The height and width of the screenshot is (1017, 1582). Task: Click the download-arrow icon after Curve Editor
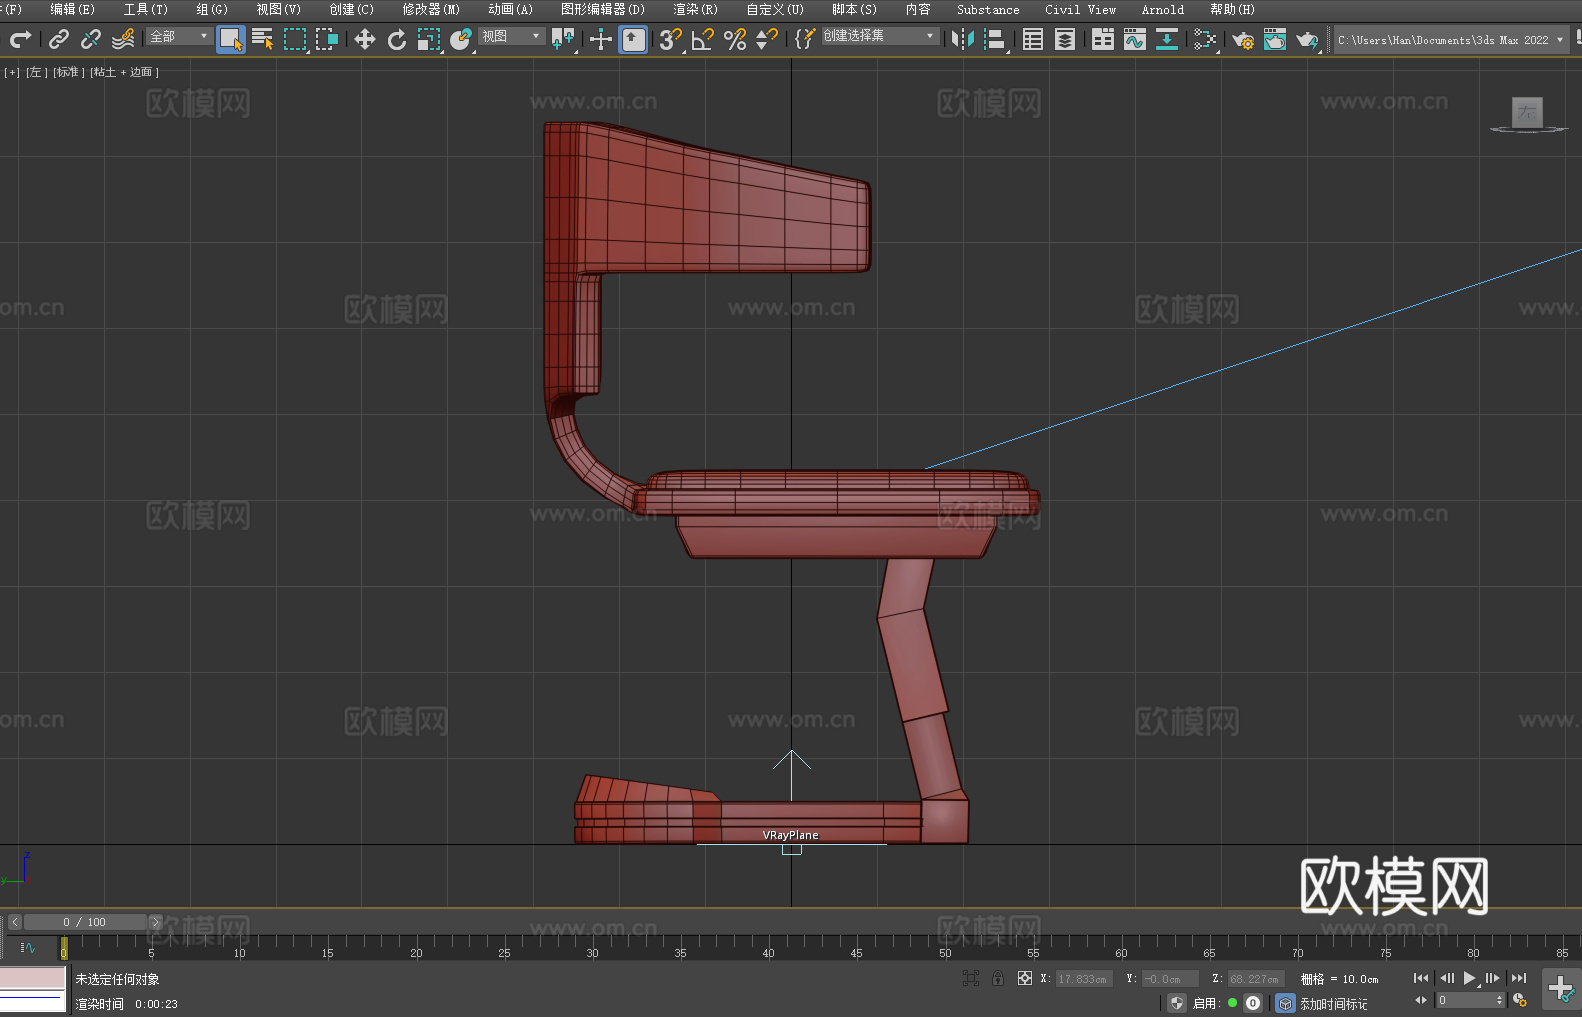(1167, 39)
